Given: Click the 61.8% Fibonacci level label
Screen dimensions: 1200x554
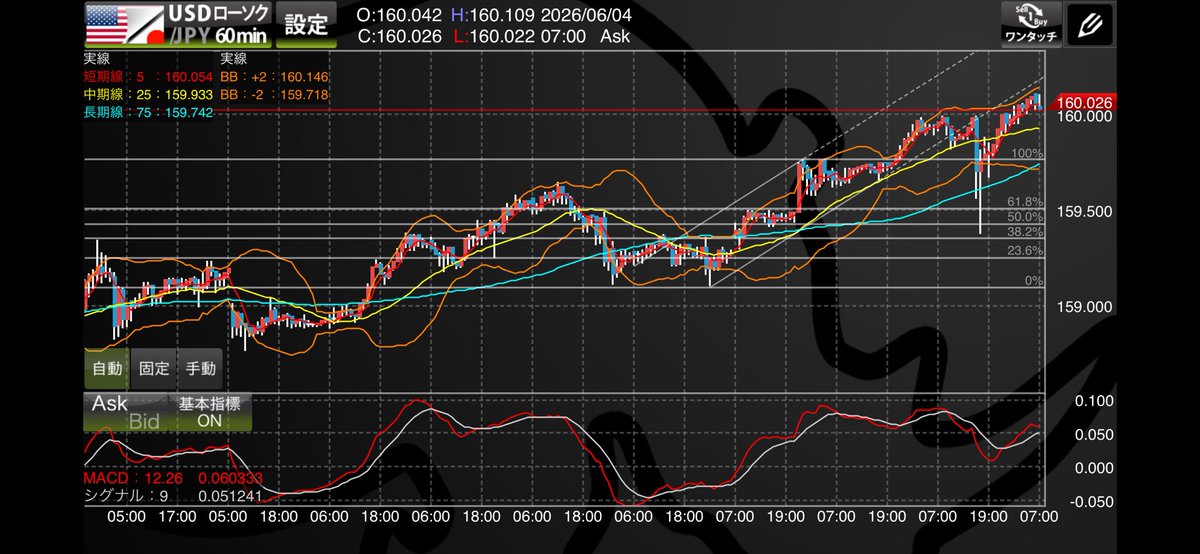Looking at the screenshot, I should click(x=1025, y=202).
